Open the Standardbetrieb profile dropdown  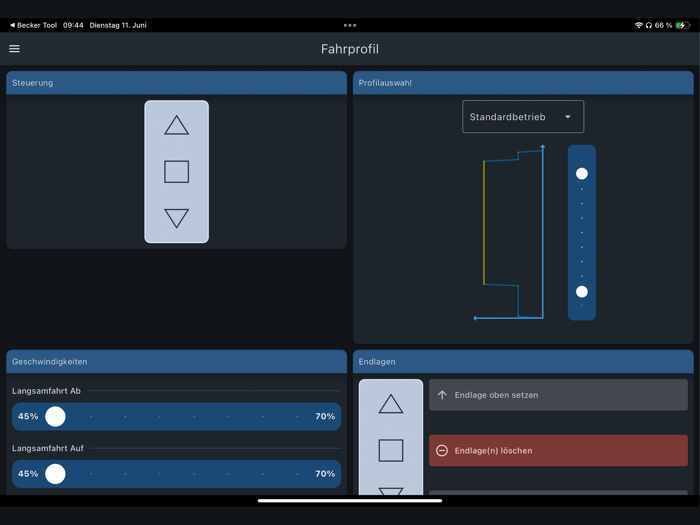coord(523,117)
